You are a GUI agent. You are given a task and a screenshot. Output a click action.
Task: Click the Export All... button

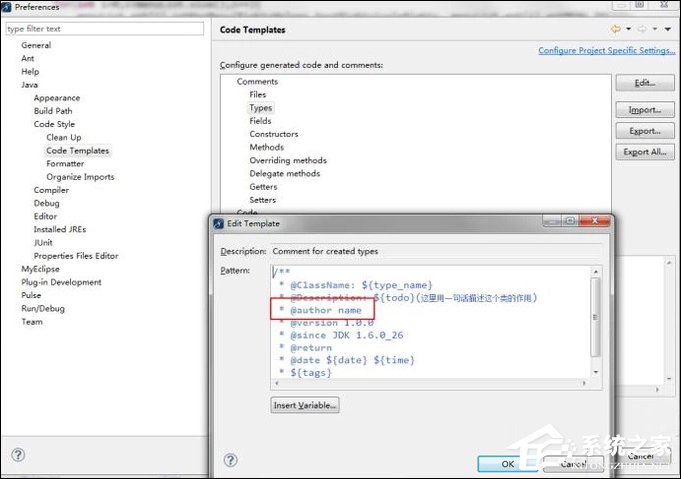click(645, 152)
